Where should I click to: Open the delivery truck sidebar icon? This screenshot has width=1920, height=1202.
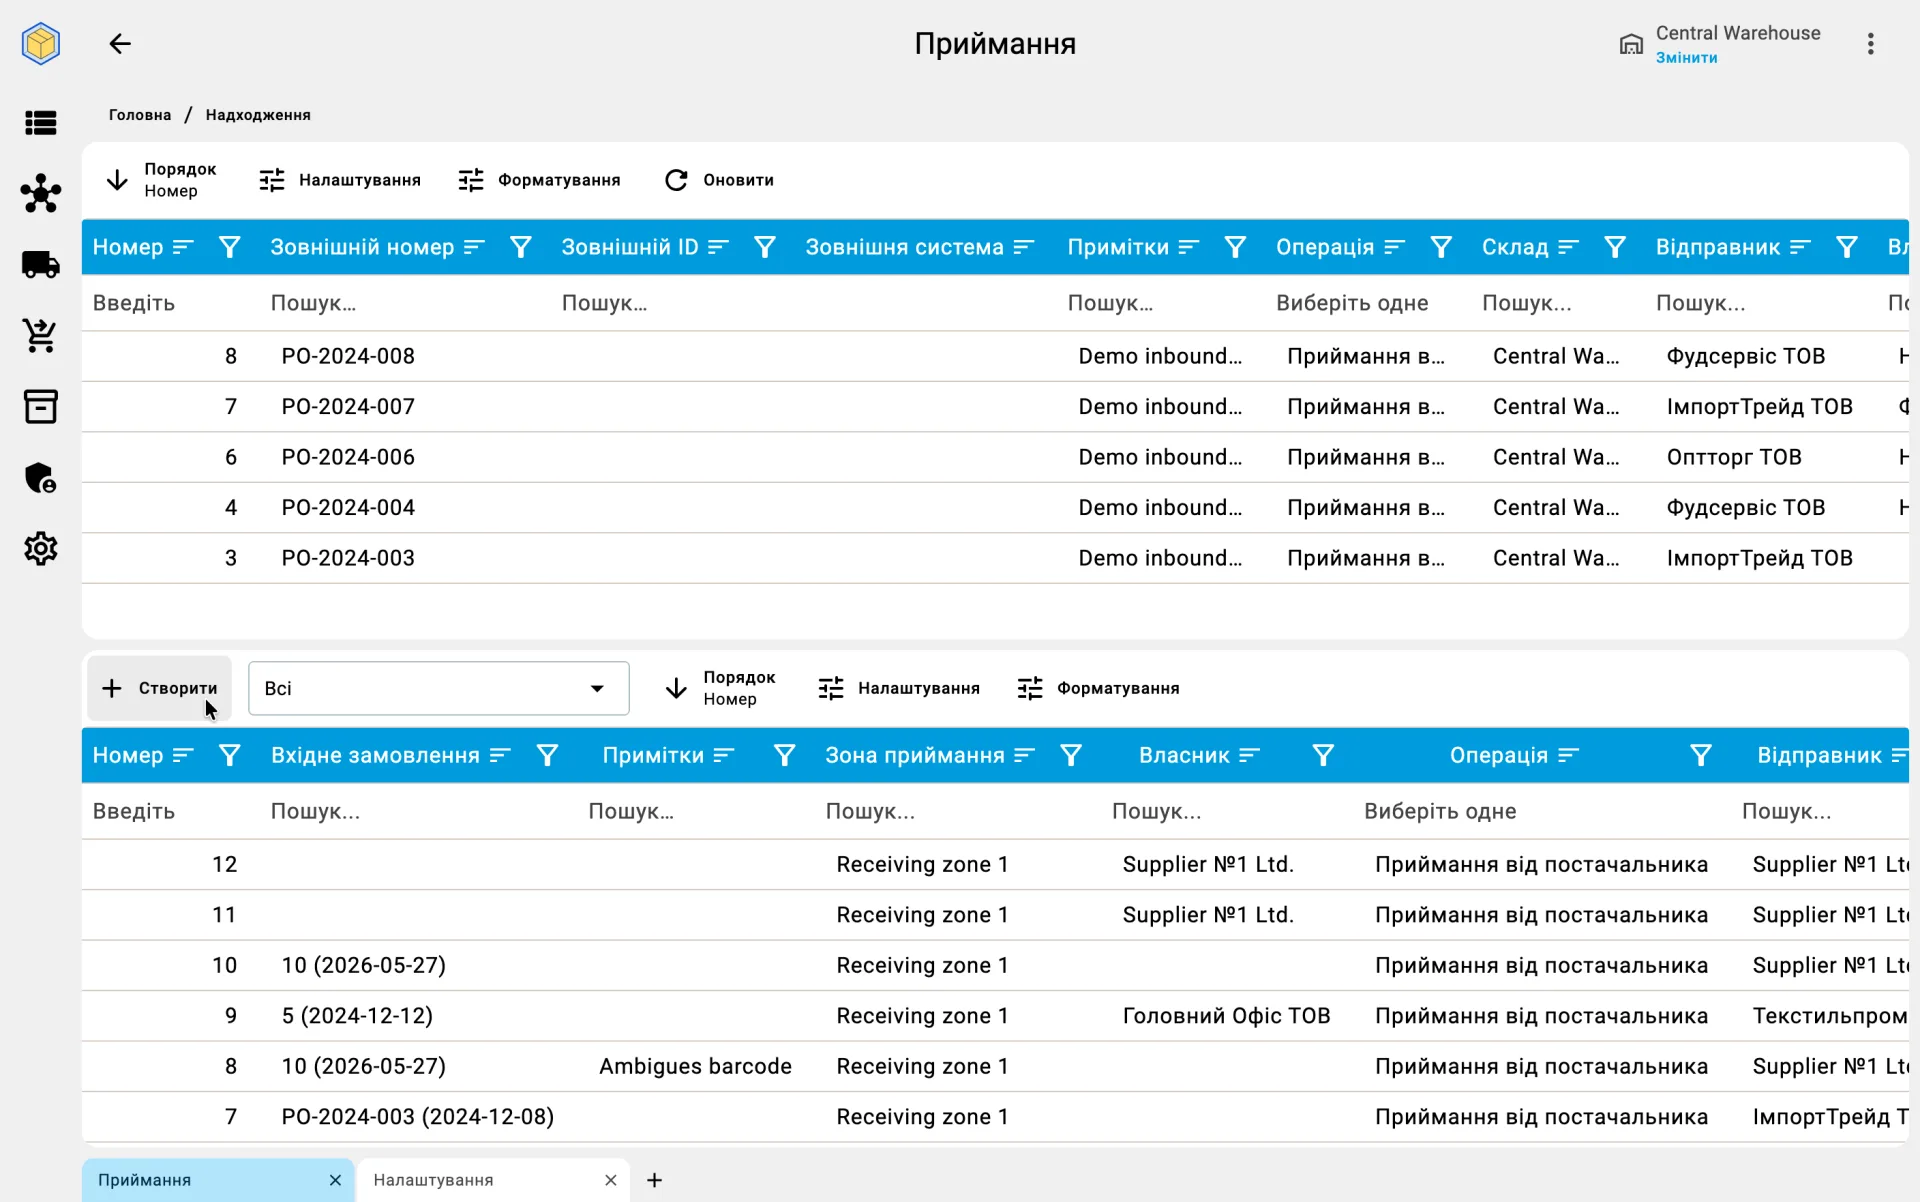[x=41, y=265]
